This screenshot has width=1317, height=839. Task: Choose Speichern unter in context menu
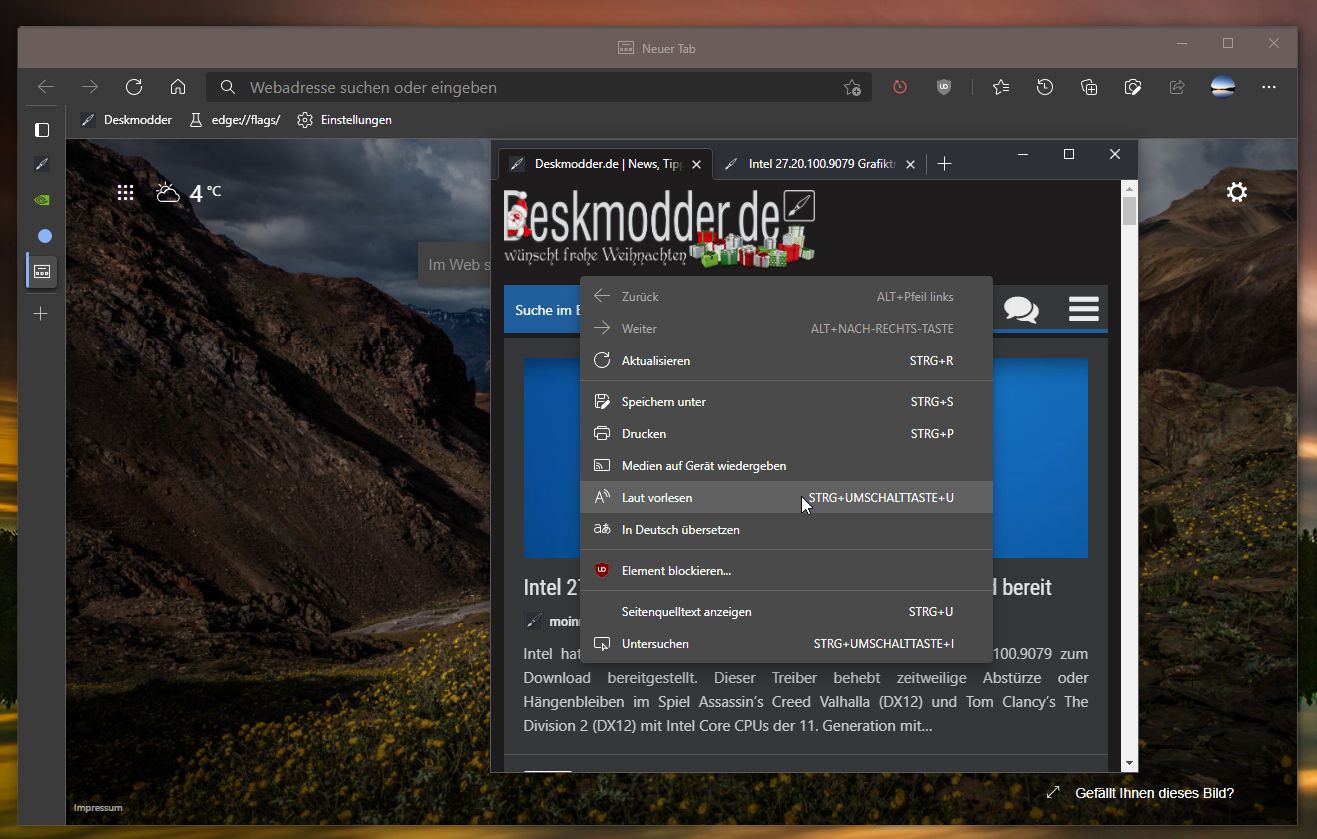click(786, 401)
